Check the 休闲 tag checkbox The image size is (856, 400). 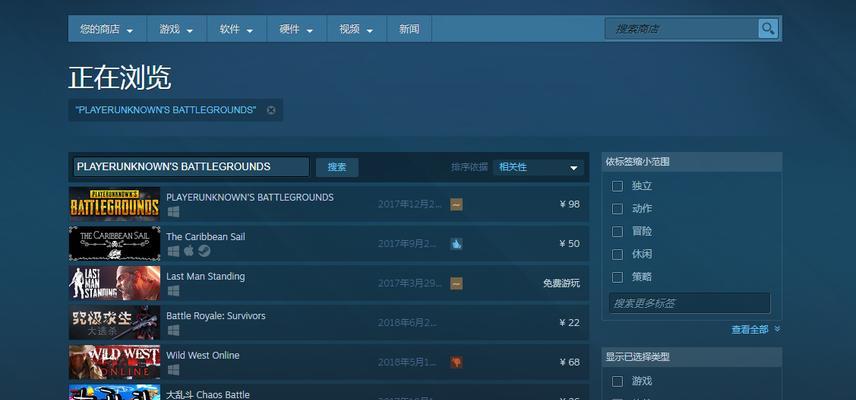(x=617, y=254)
